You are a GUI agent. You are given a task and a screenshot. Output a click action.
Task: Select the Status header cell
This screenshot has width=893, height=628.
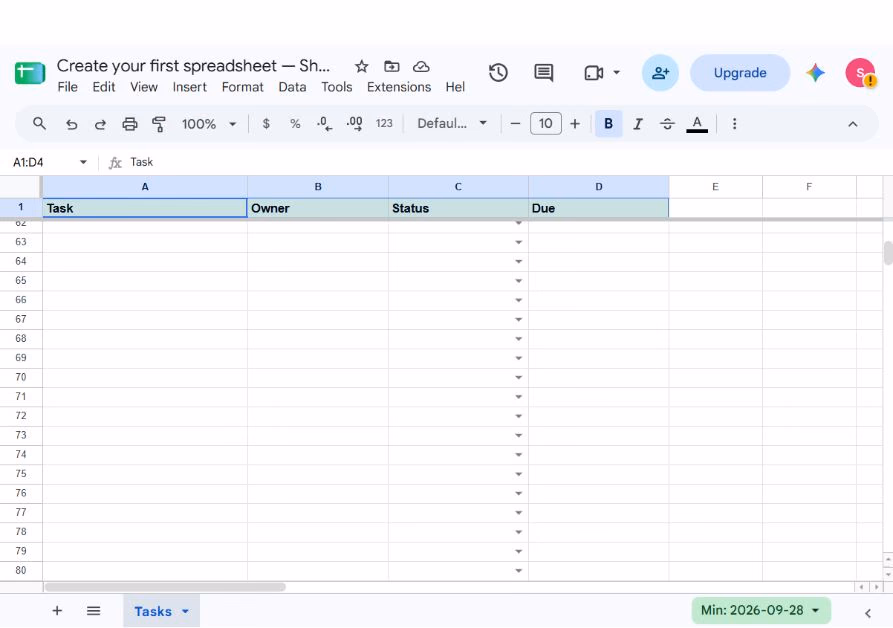click(458, 208)
